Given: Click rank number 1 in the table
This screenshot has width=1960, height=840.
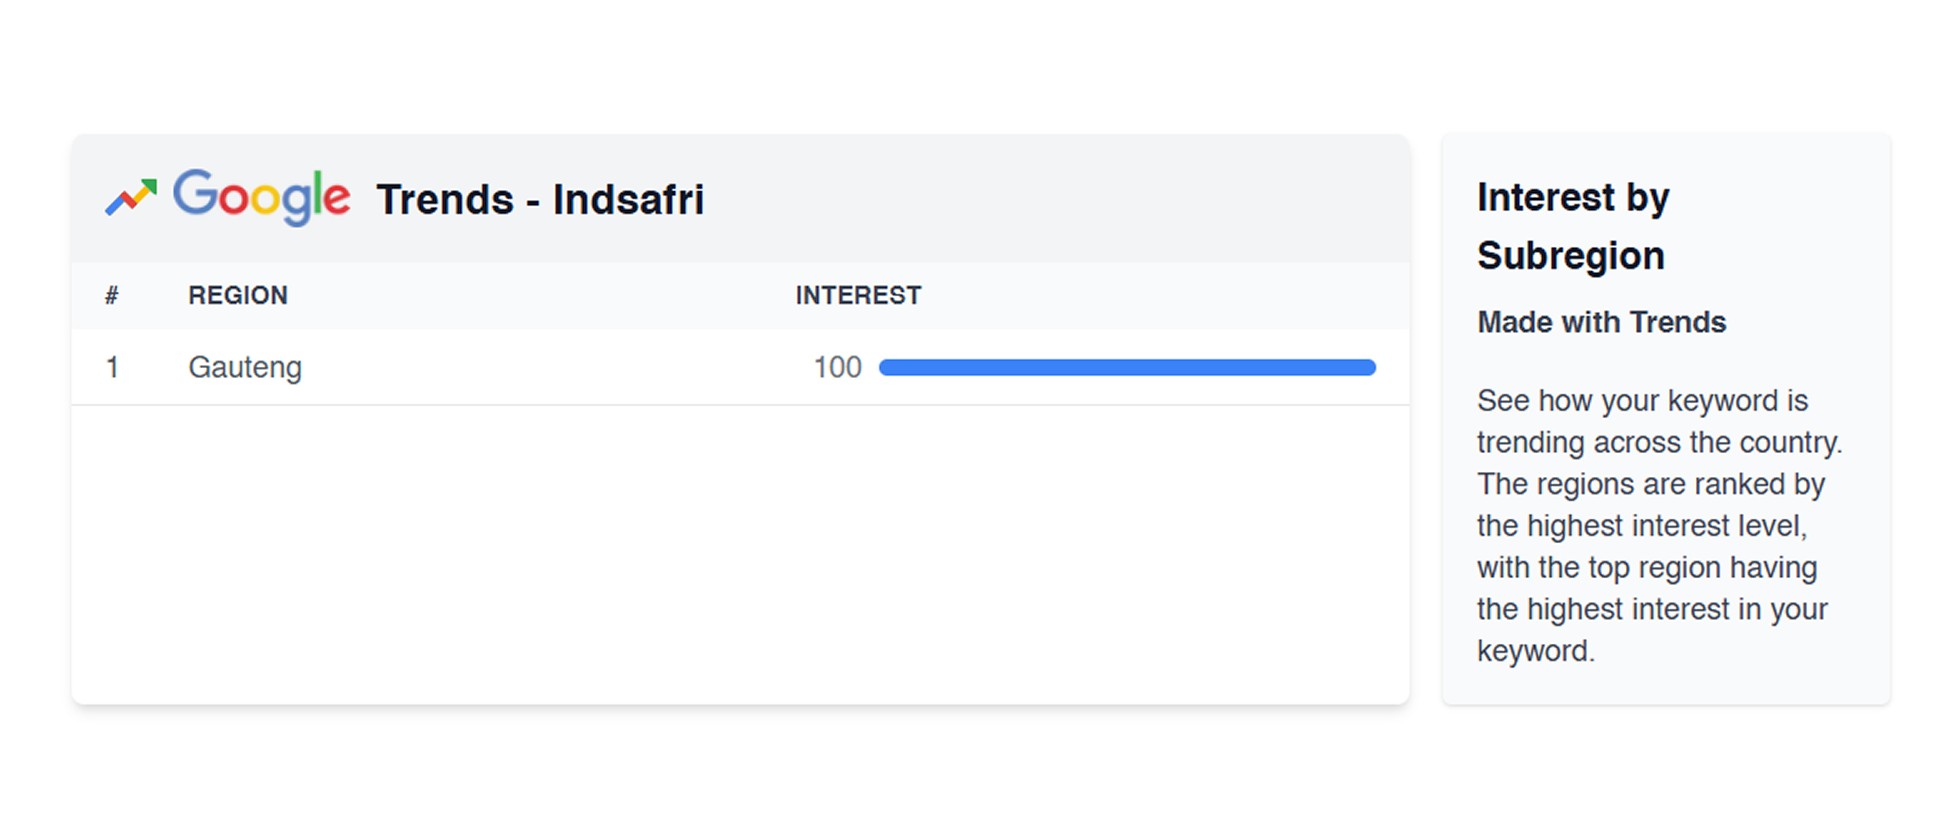Looking at the screenshot, I should click(x=113, y=367).
